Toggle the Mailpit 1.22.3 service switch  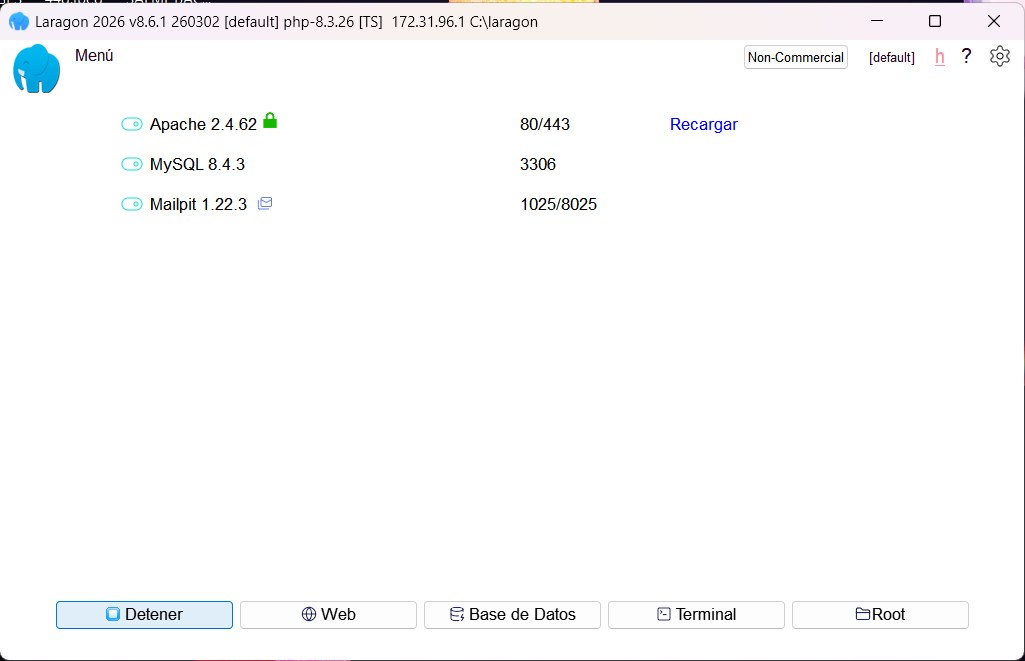(x=131, y=204)
